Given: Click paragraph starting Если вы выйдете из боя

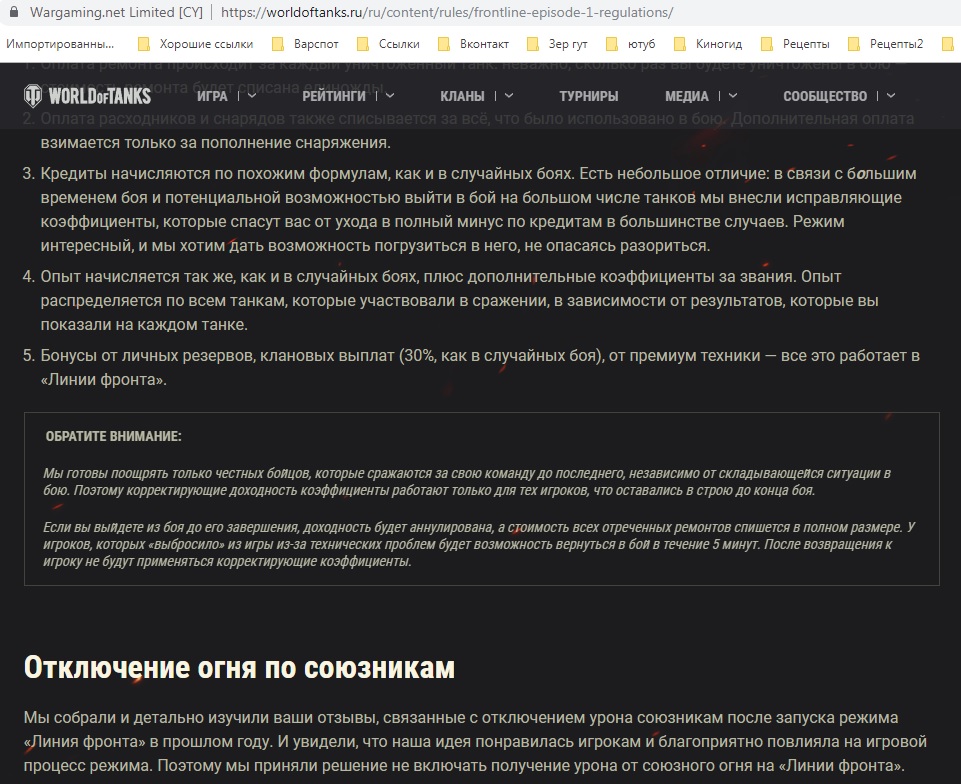Looking at the screenshot, I should (479, 544).
